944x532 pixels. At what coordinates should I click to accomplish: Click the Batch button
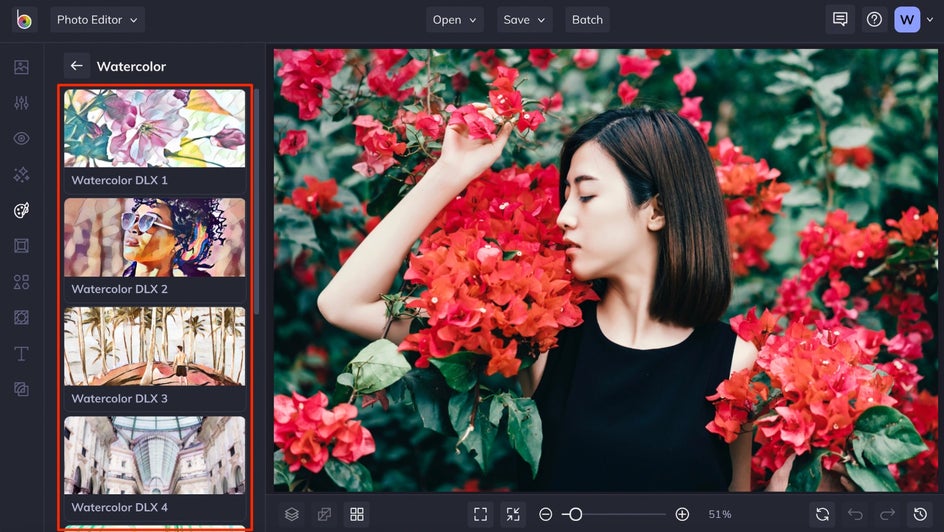(x=587, y=20)
